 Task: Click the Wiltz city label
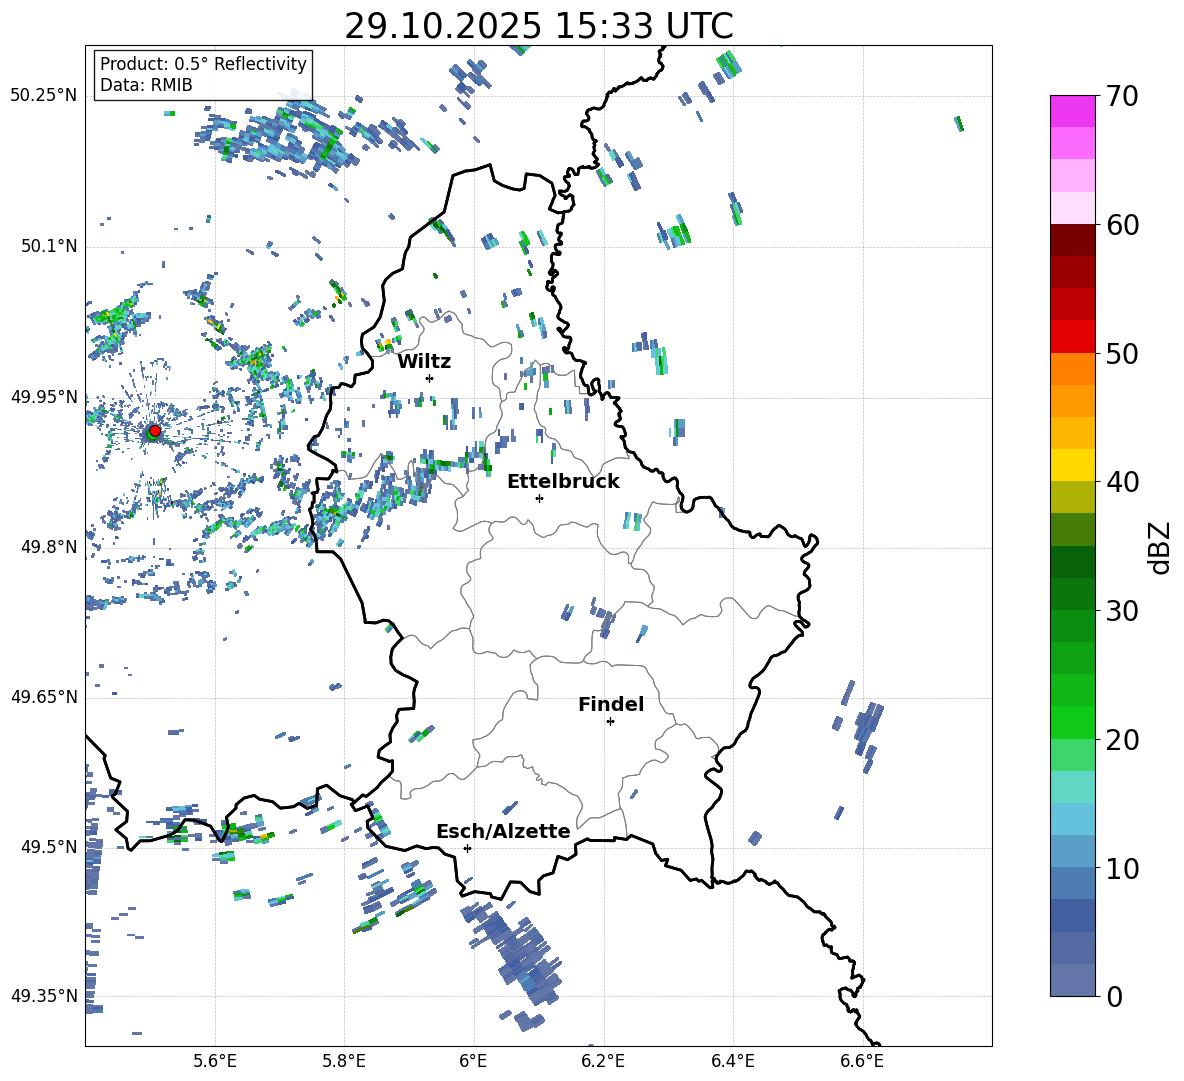(x=424, y=361)
